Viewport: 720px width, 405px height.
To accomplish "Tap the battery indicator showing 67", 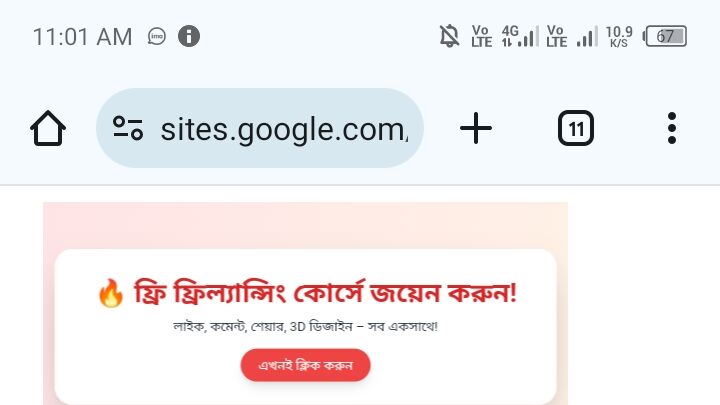I will (x=665, y=36).
